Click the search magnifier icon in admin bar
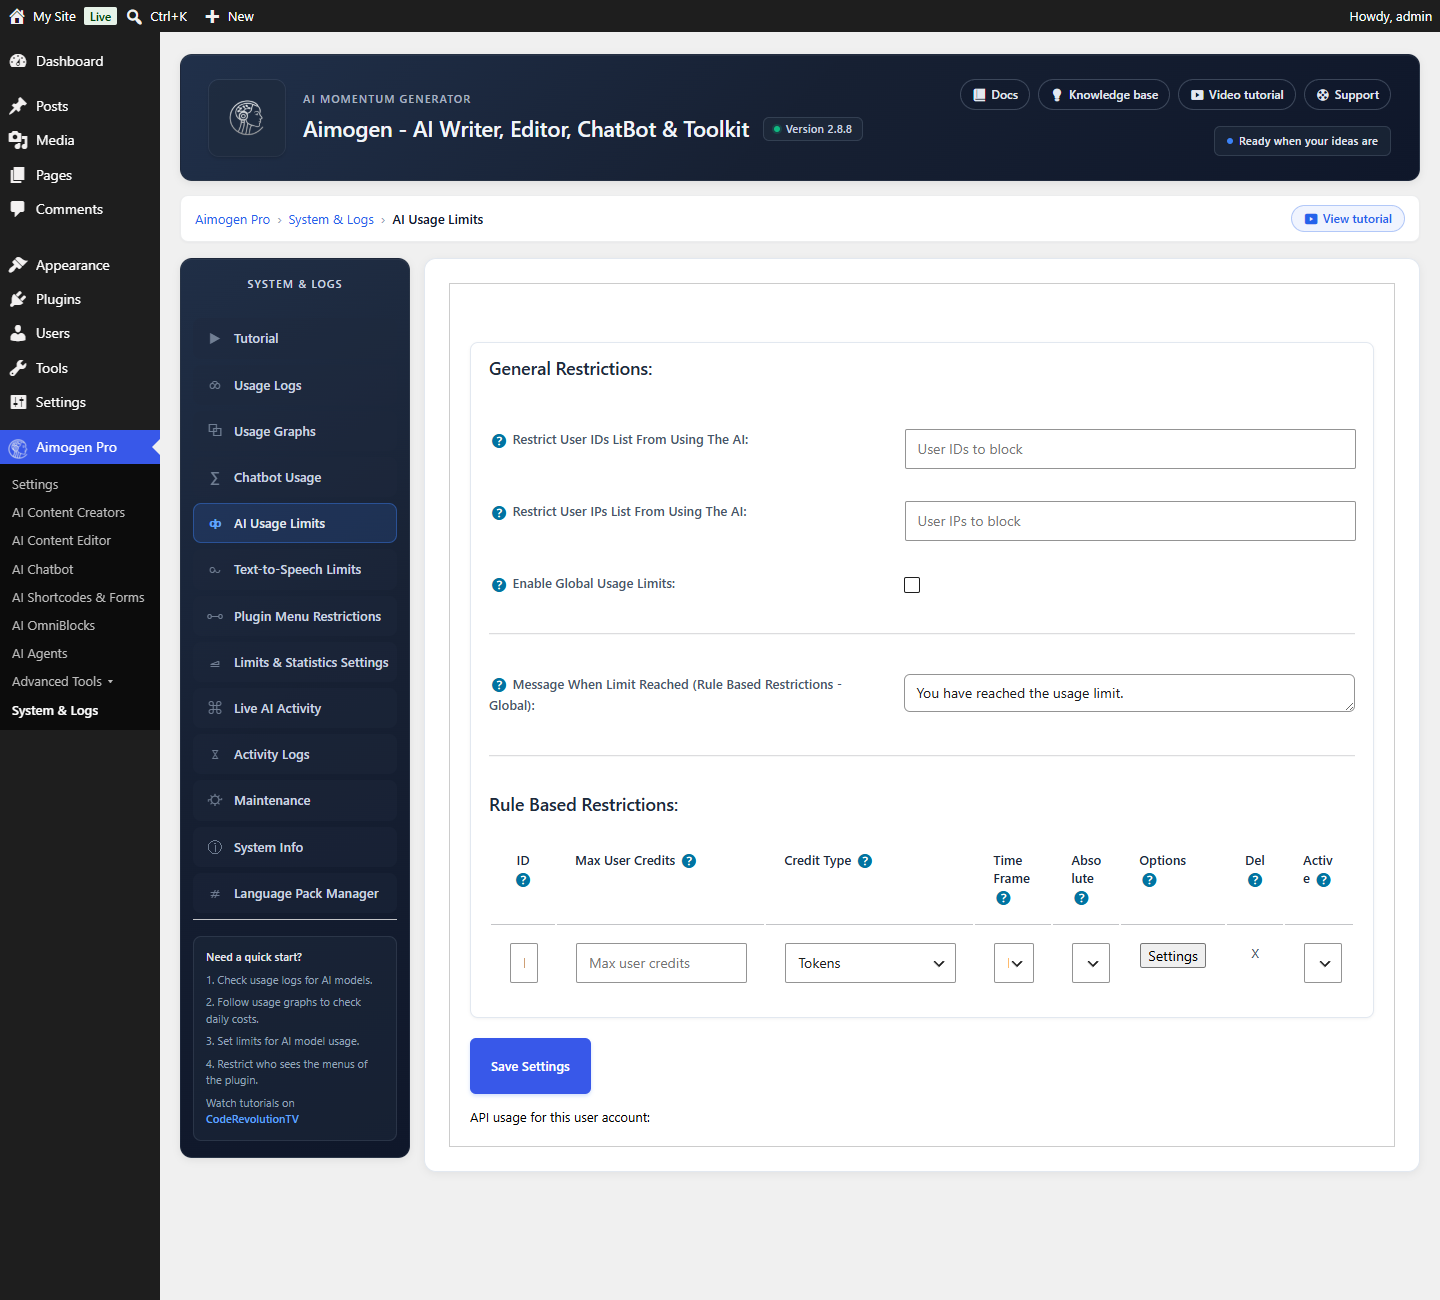This screenshot has width=1440, height=1300. click(x=134, y=17)
